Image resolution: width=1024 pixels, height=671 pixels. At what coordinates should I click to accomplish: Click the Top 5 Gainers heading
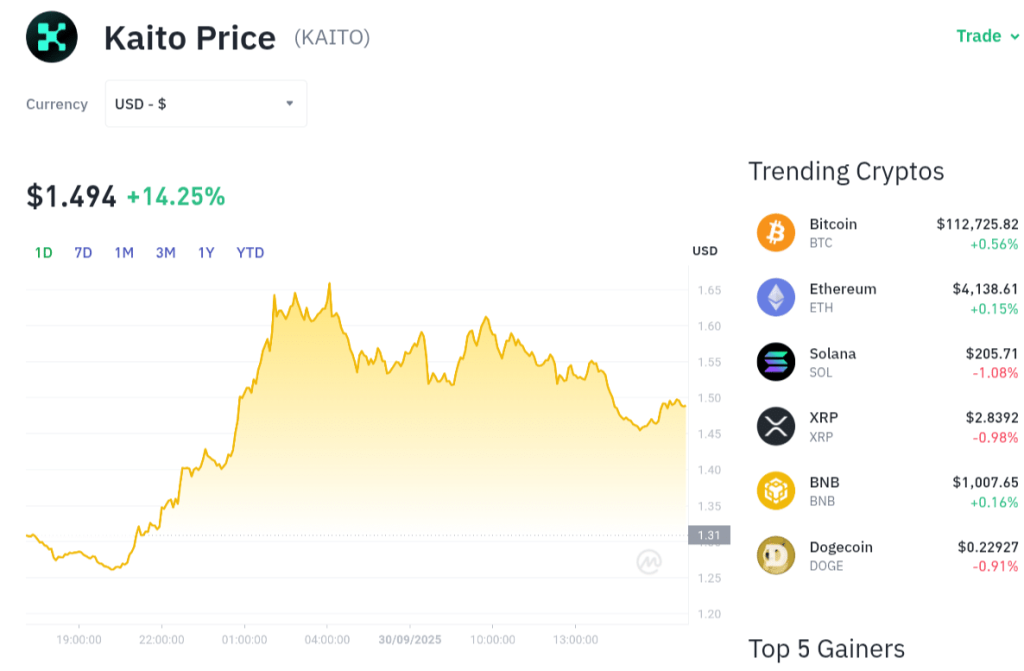(826, 648)
